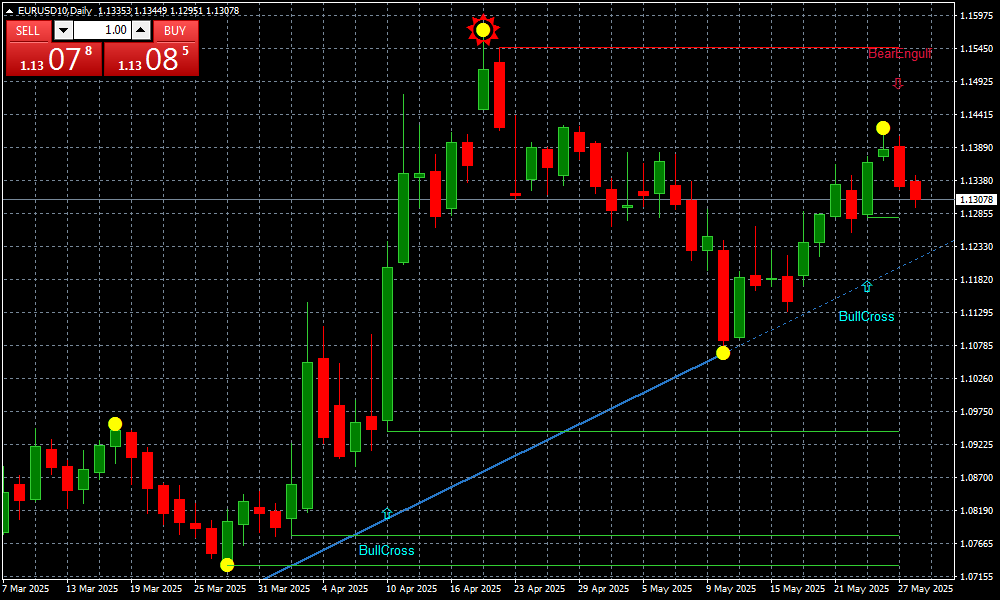Click the cyan up arrow near 10 Apr BullCross
The width and height of the screenshot is (1000, 600).
pyautogui.click(x=388, y=513)
